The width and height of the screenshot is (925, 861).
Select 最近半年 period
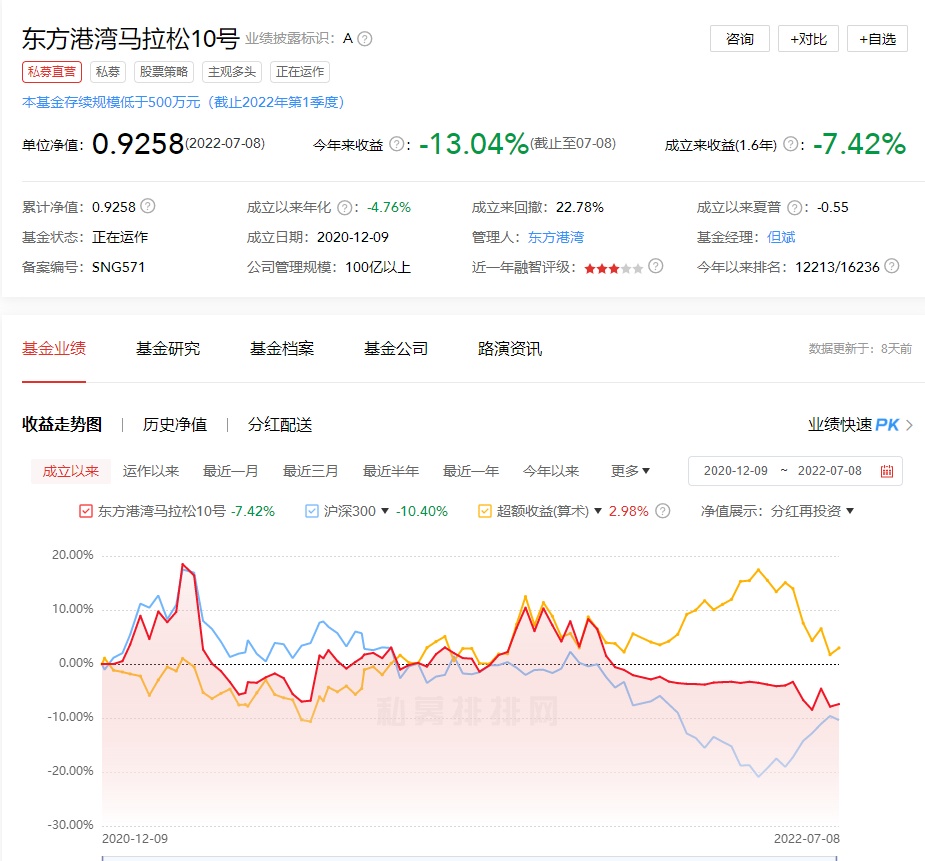coord(391,471)
